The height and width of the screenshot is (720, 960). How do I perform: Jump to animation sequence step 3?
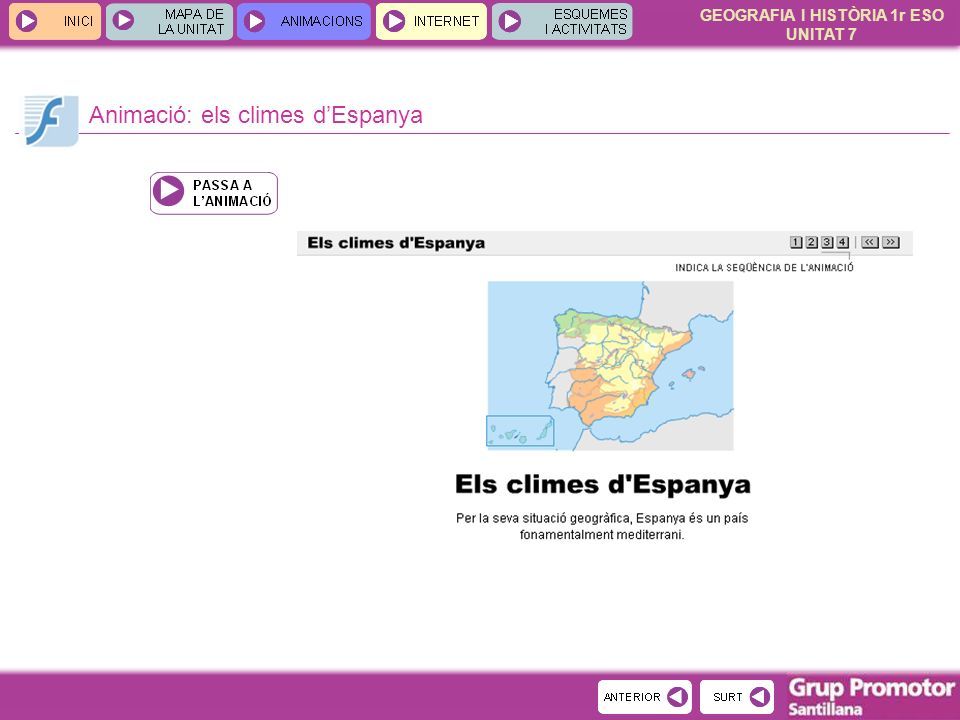click(827, 242)
